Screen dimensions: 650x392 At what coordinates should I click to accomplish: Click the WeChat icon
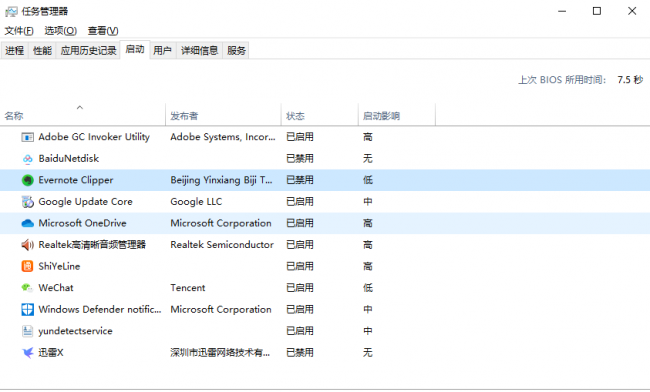point(27,288)
